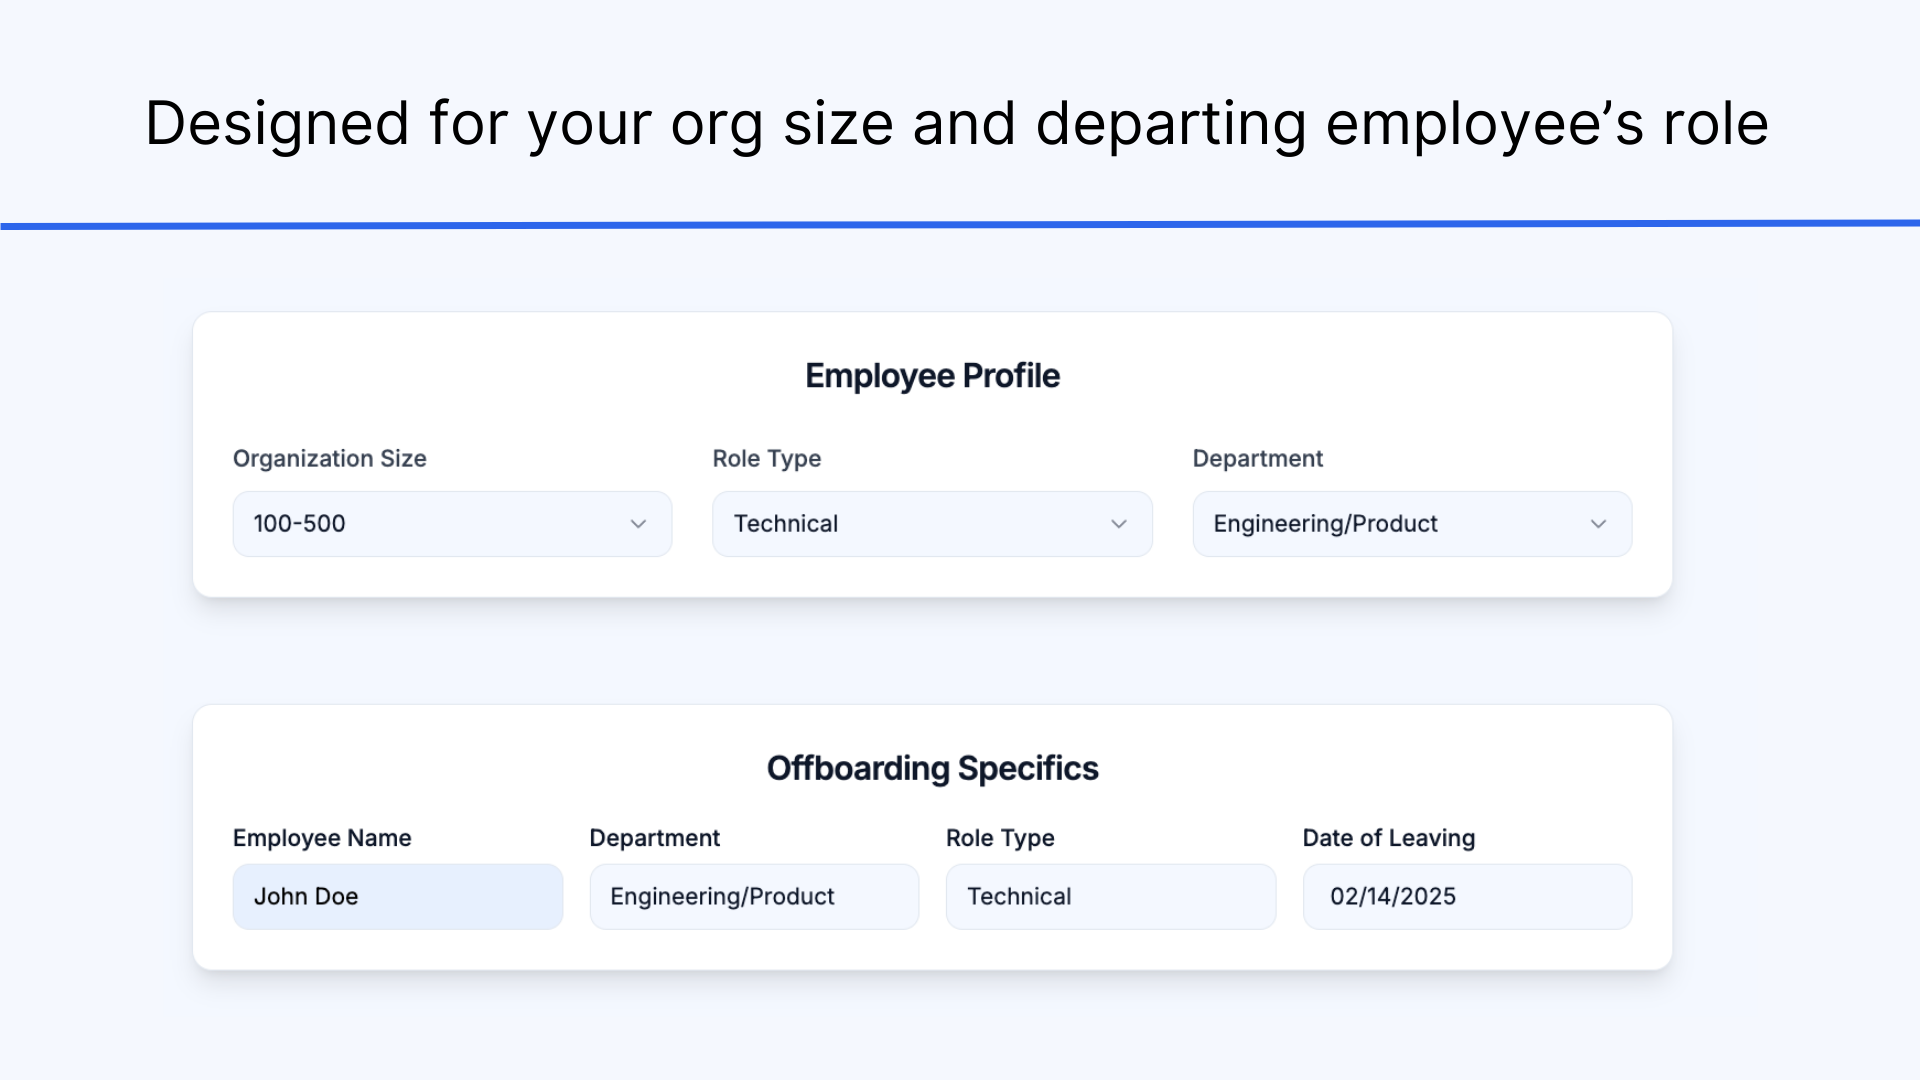Click the Role Type field under Offboarding Specifics

click(1111, 897)
